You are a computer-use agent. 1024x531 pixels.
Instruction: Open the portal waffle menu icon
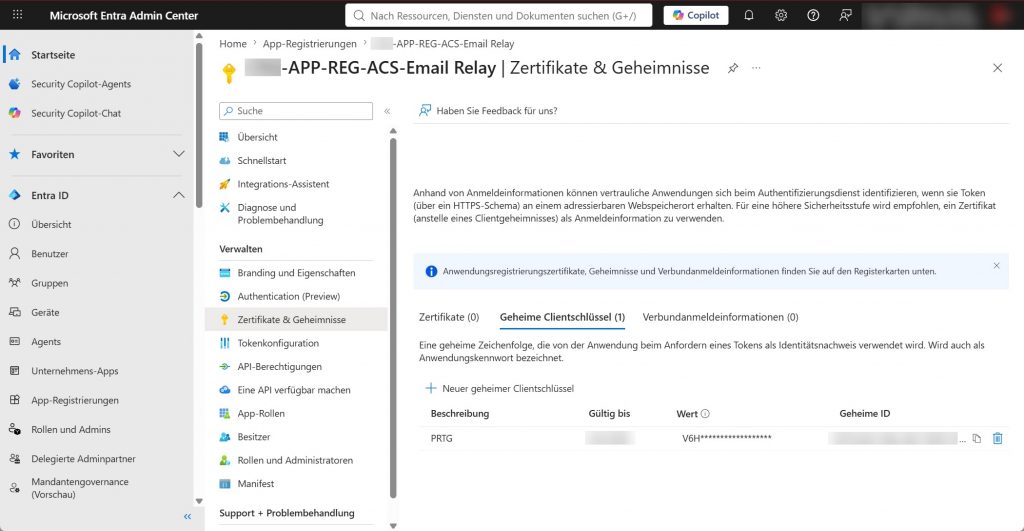pos(18,14)
